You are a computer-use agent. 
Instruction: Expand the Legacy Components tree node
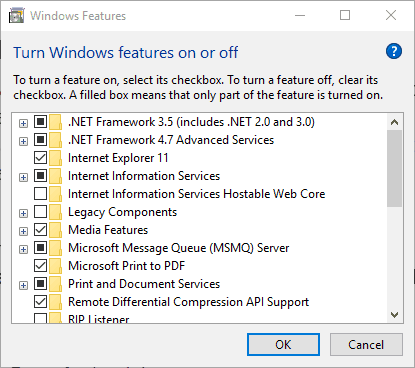(23, 213)
